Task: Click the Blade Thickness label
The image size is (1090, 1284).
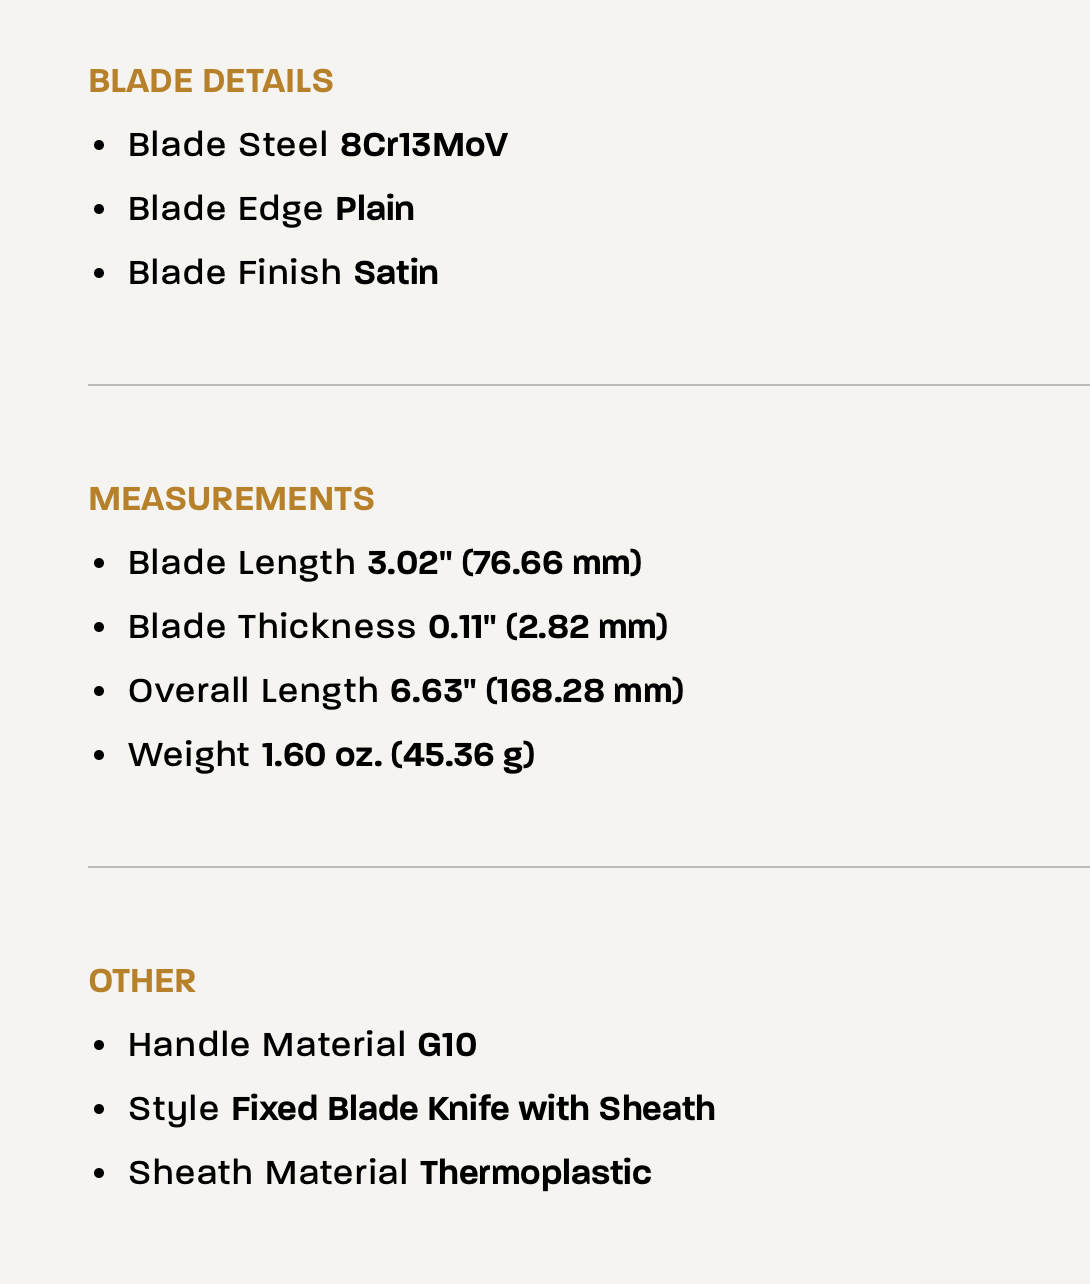Action: pyautogui.click(x=272, y=627)
